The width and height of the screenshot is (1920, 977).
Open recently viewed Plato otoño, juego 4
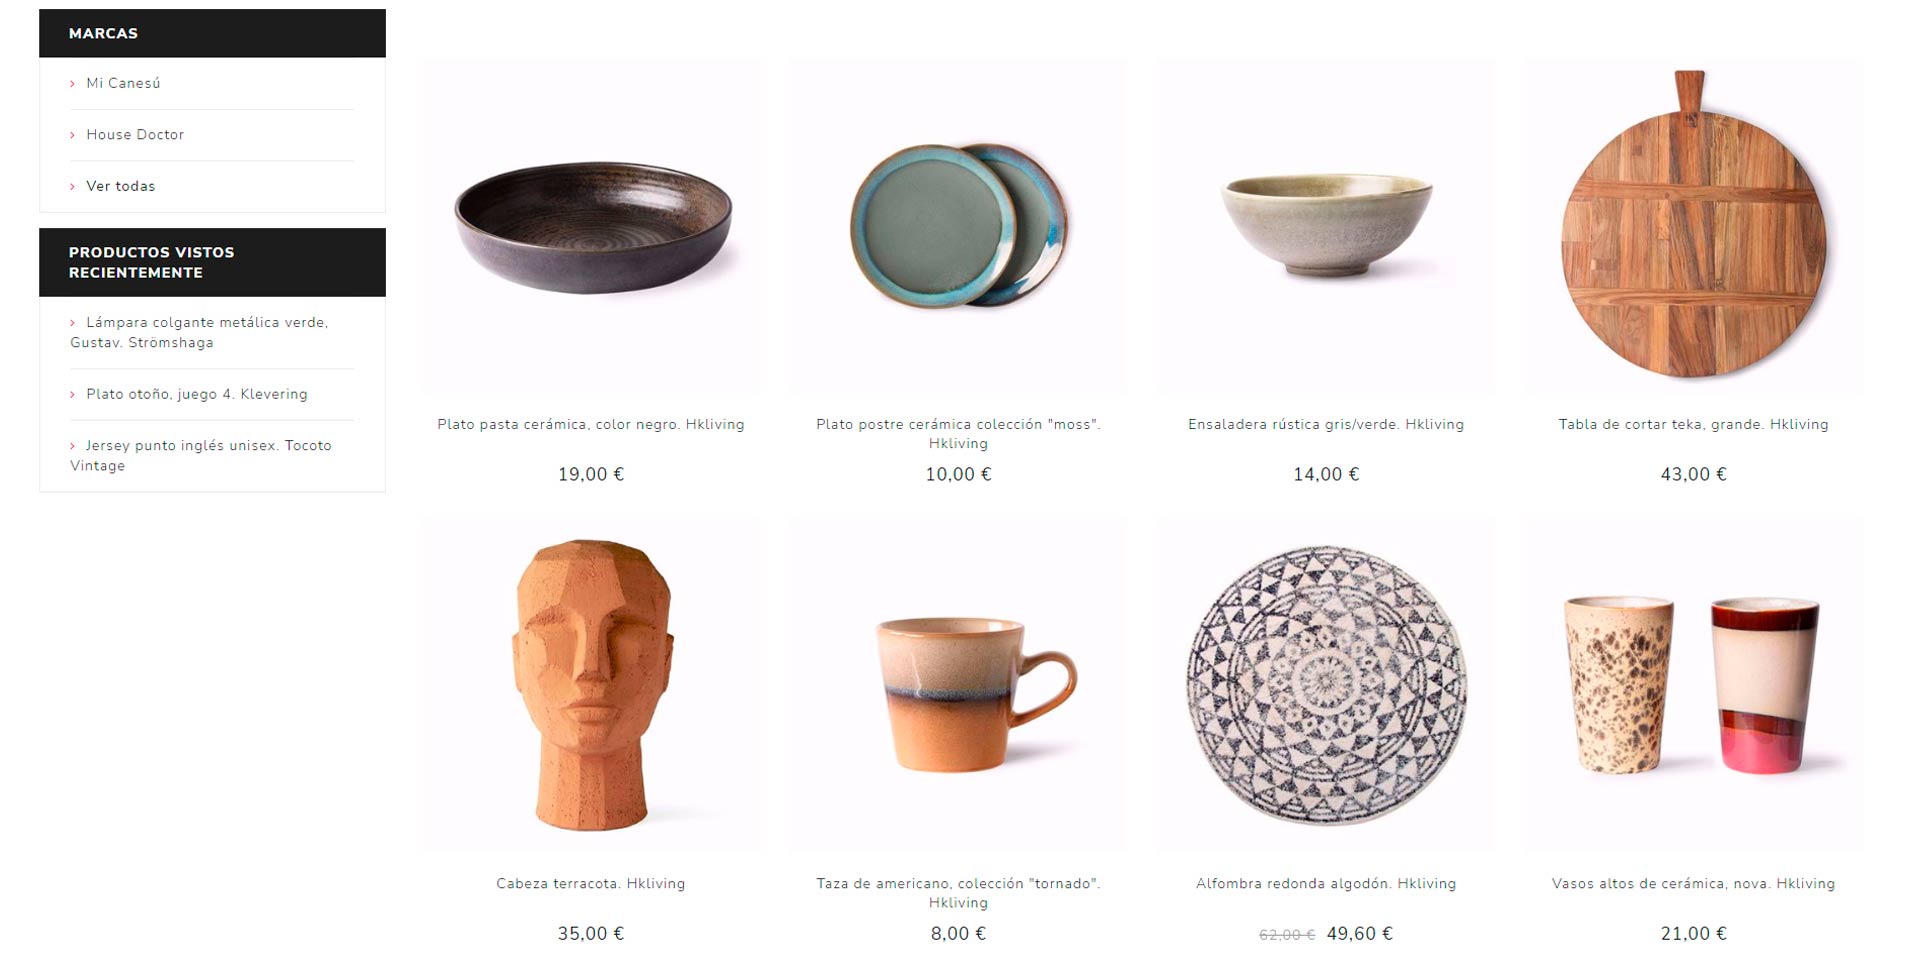click(x=197, y=394)
